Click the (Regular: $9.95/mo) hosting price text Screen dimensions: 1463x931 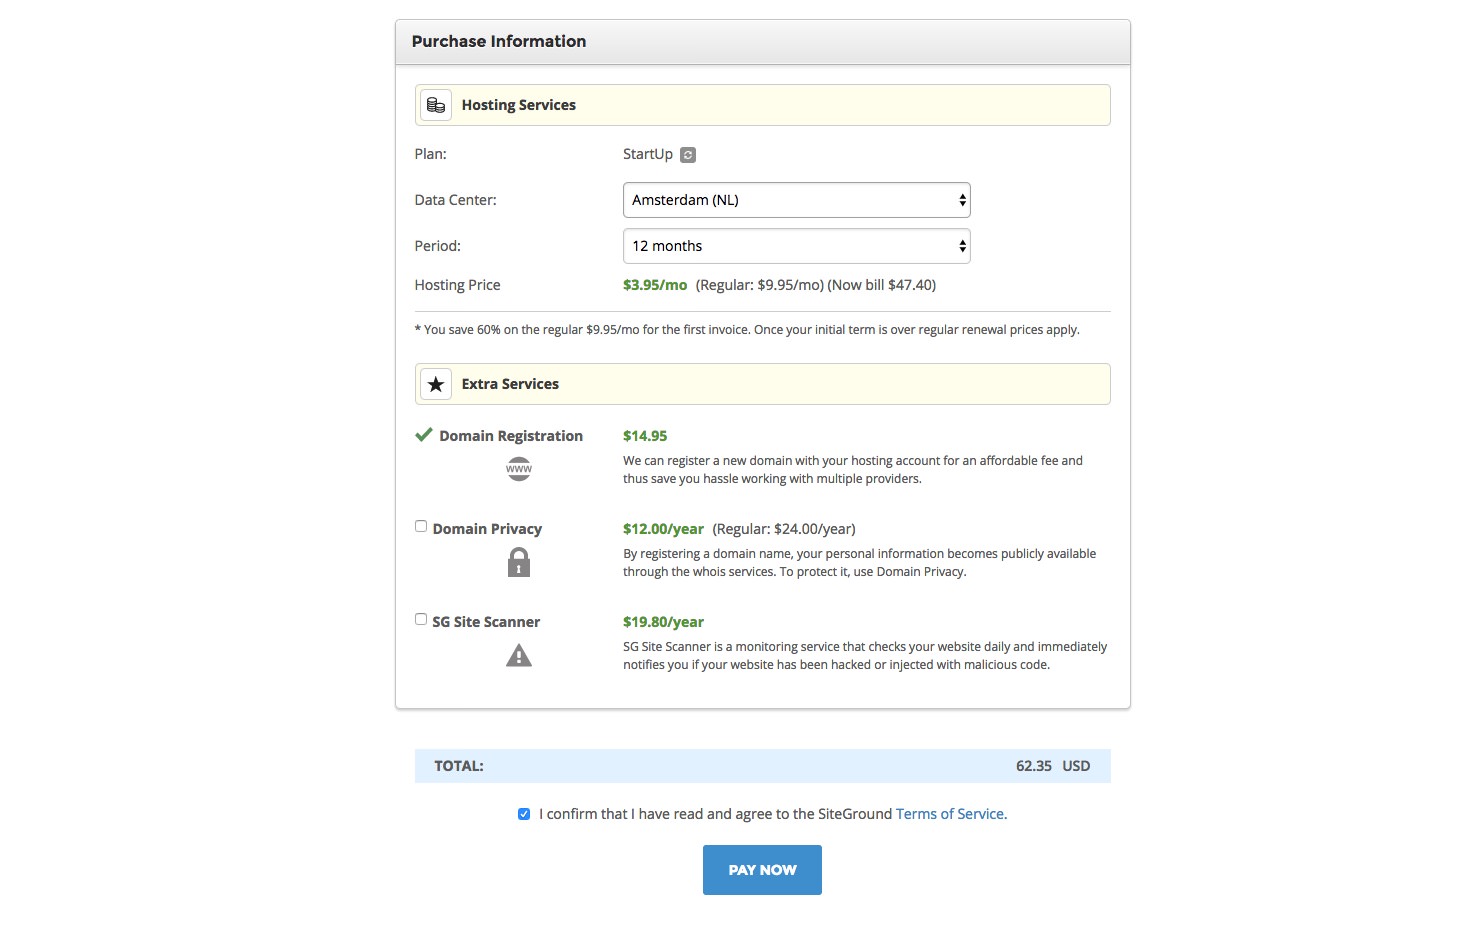(760, 285)
